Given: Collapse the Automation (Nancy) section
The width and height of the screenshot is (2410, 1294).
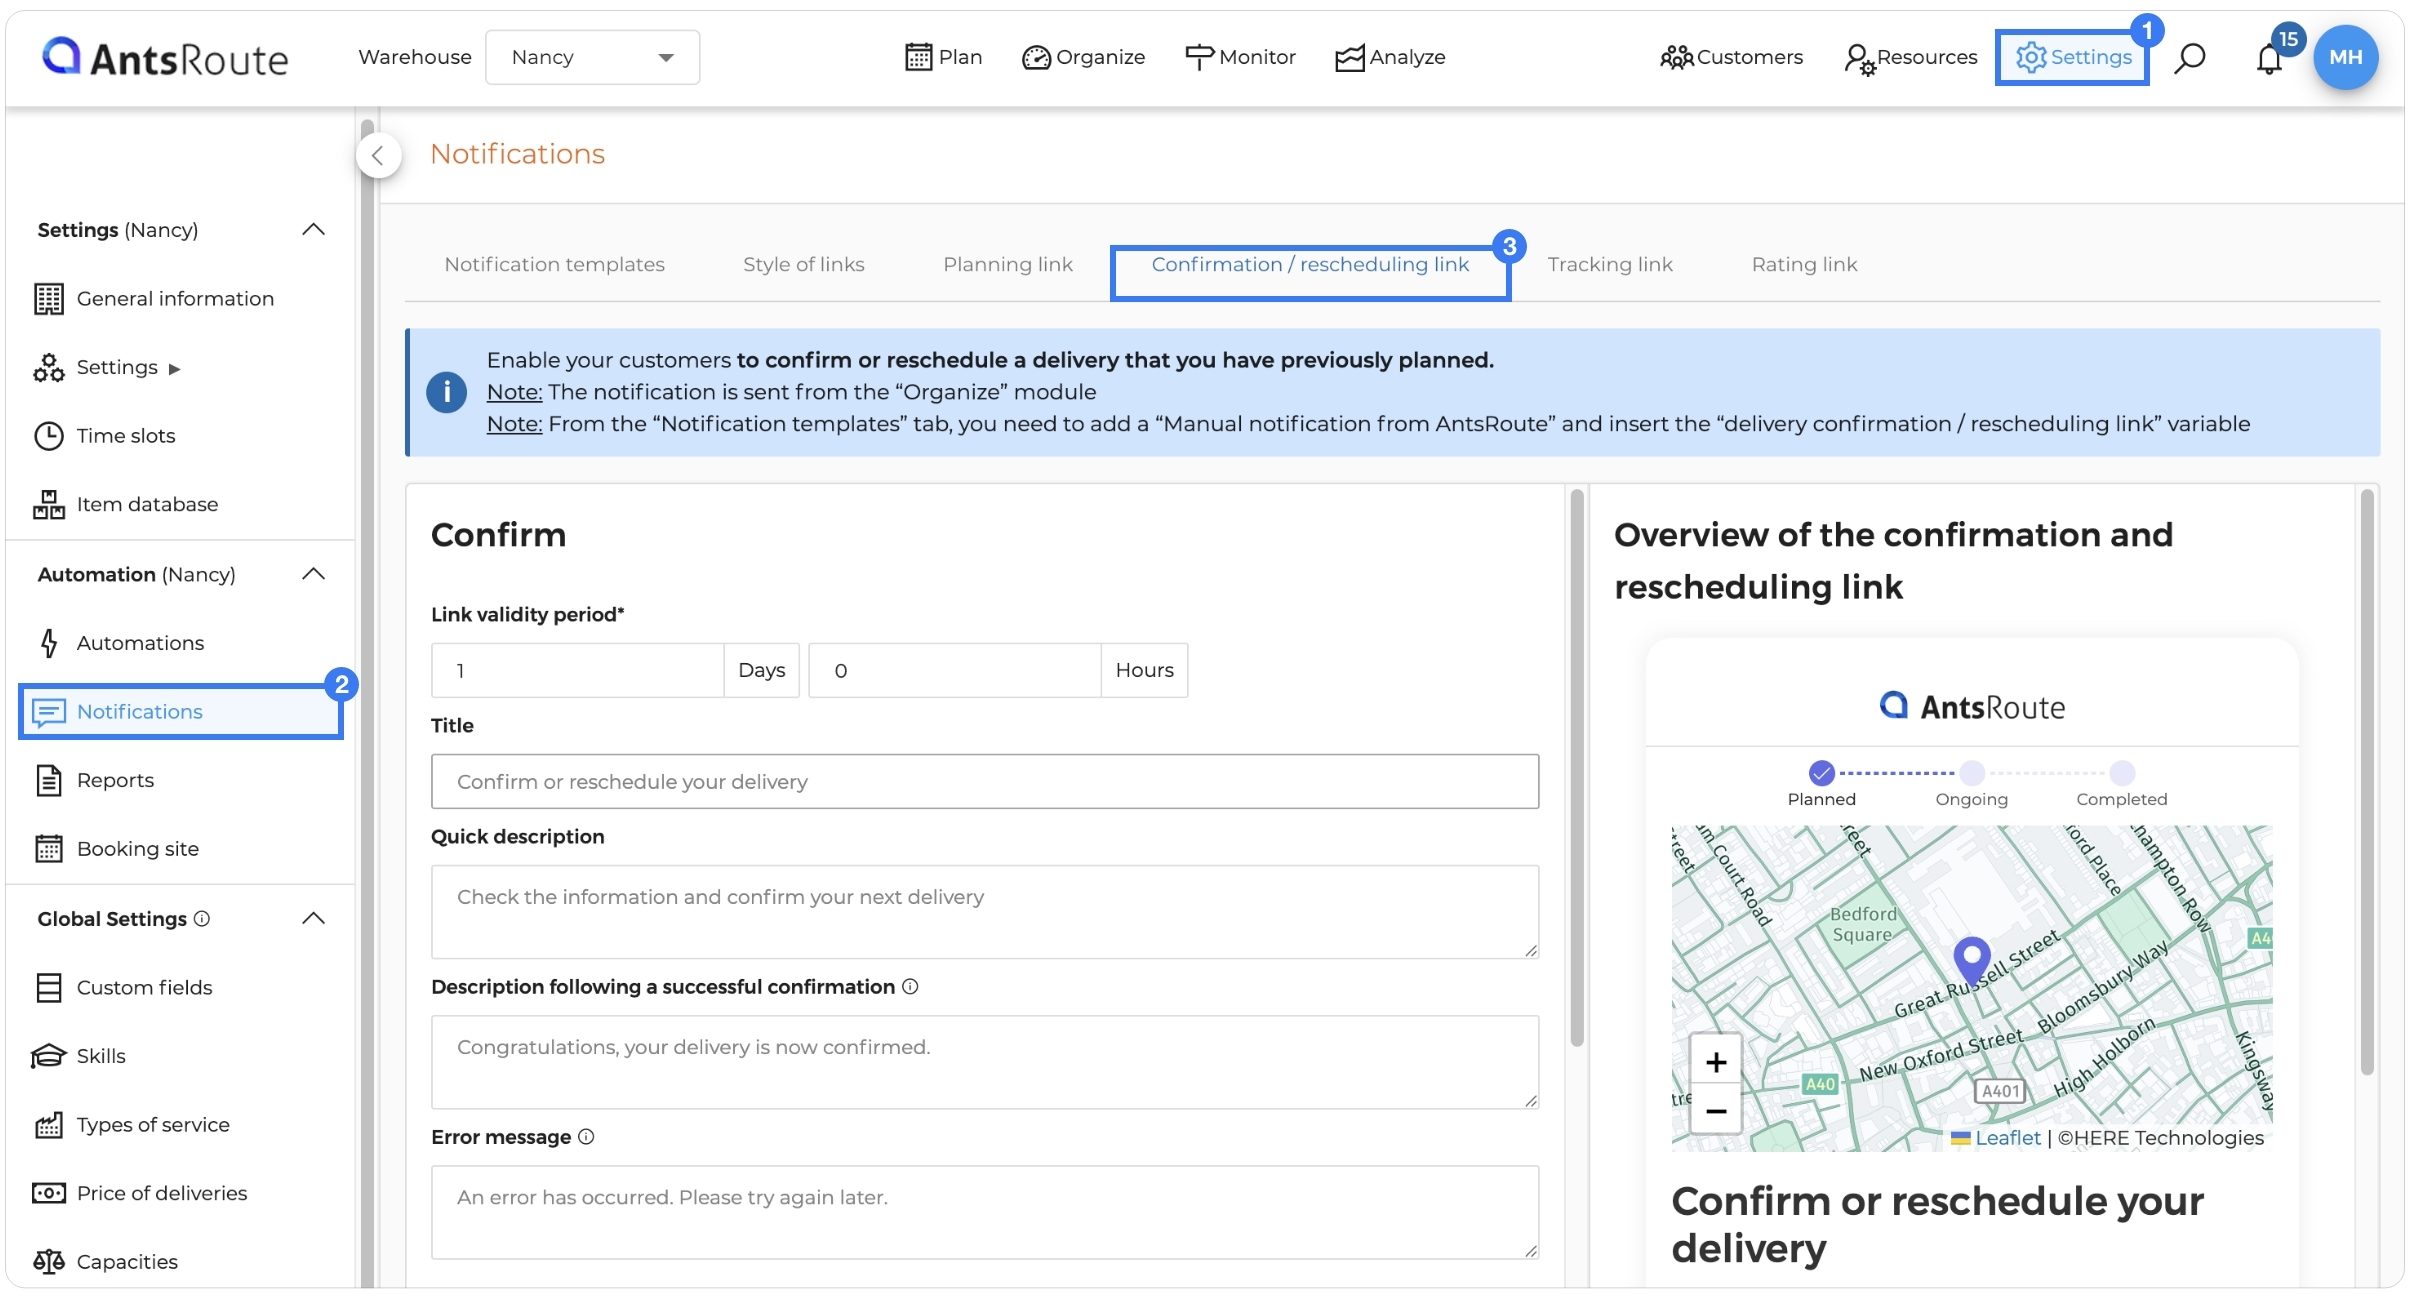Looking at the screenshot, I should click(x=313, y=574).
